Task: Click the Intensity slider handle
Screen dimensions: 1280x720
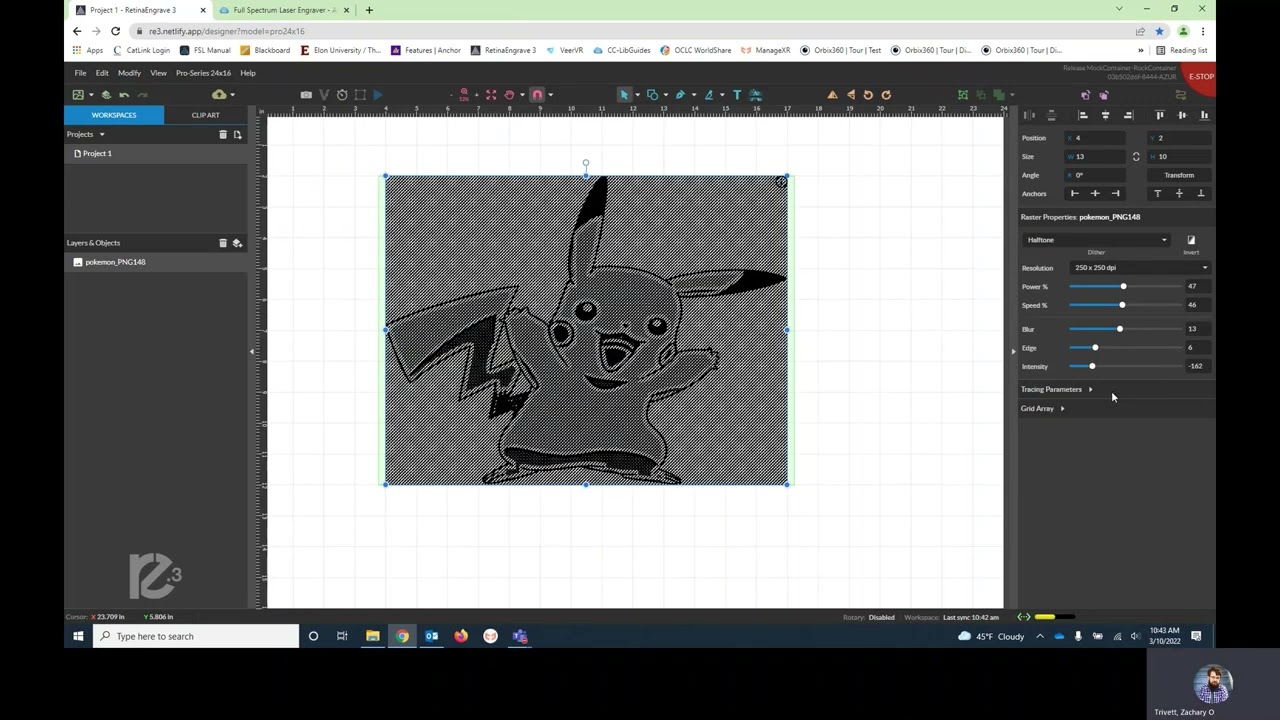Action: click(1092, 367)
